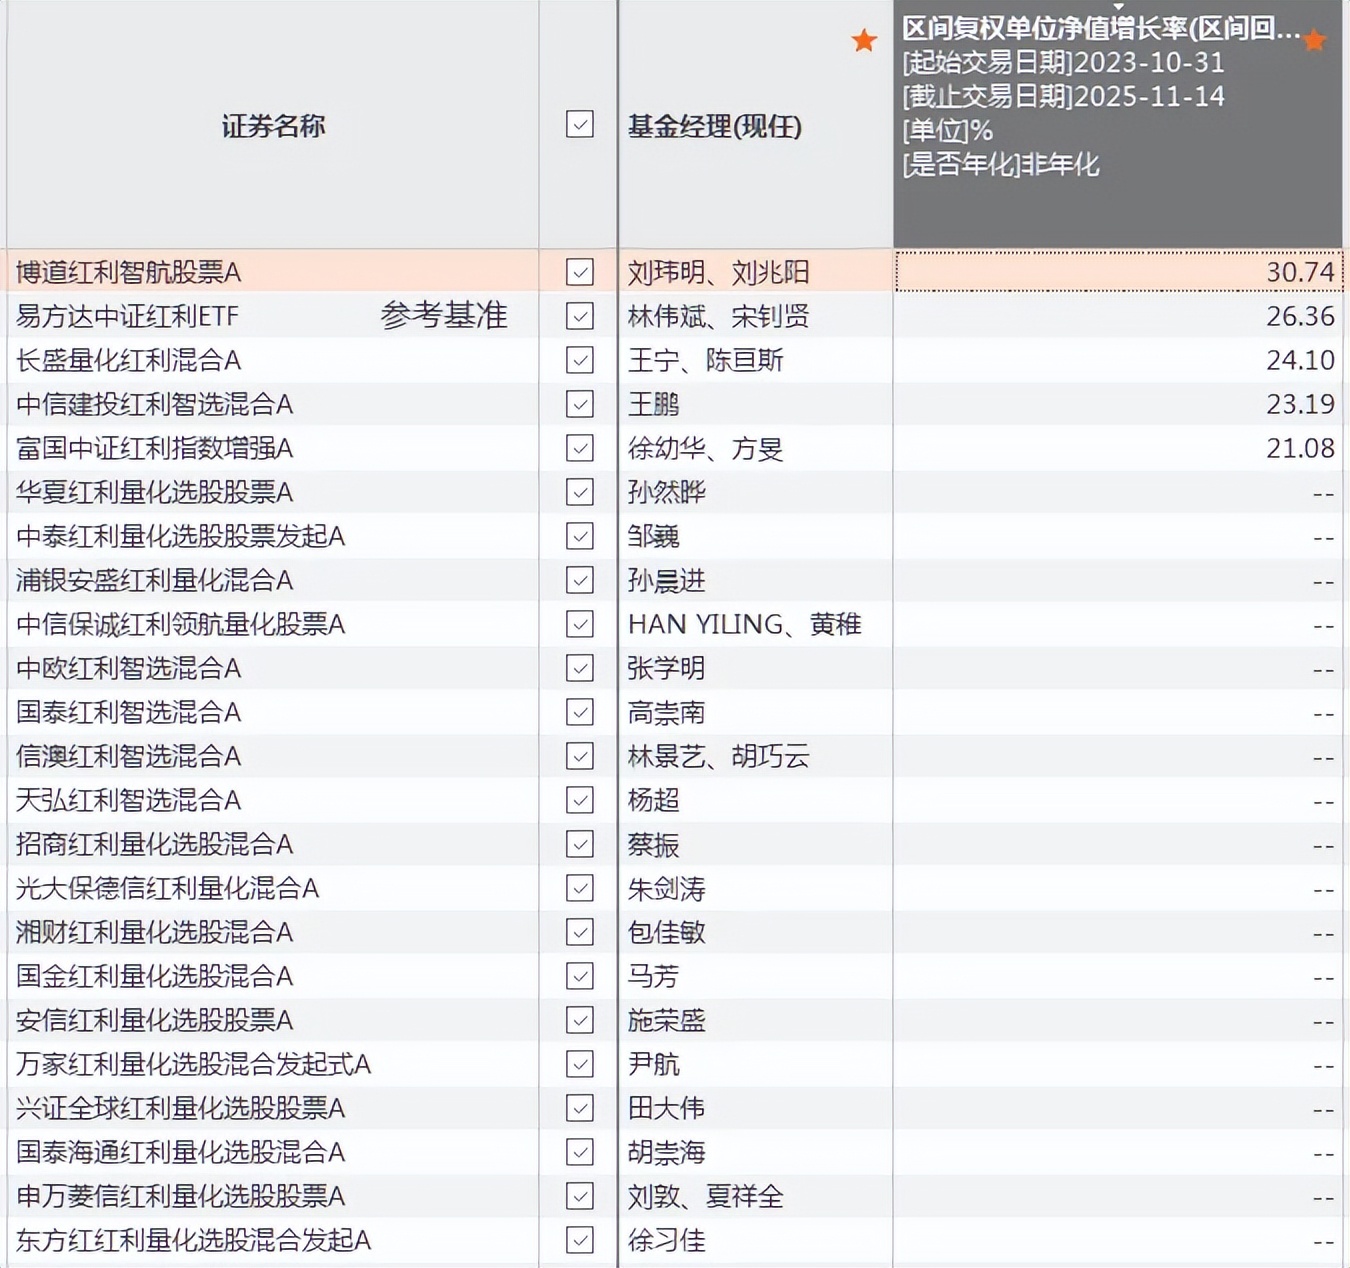Click manager name HAN YILING、黄稚
The image size is (1350, 1268).
click(x=744, y=624)
